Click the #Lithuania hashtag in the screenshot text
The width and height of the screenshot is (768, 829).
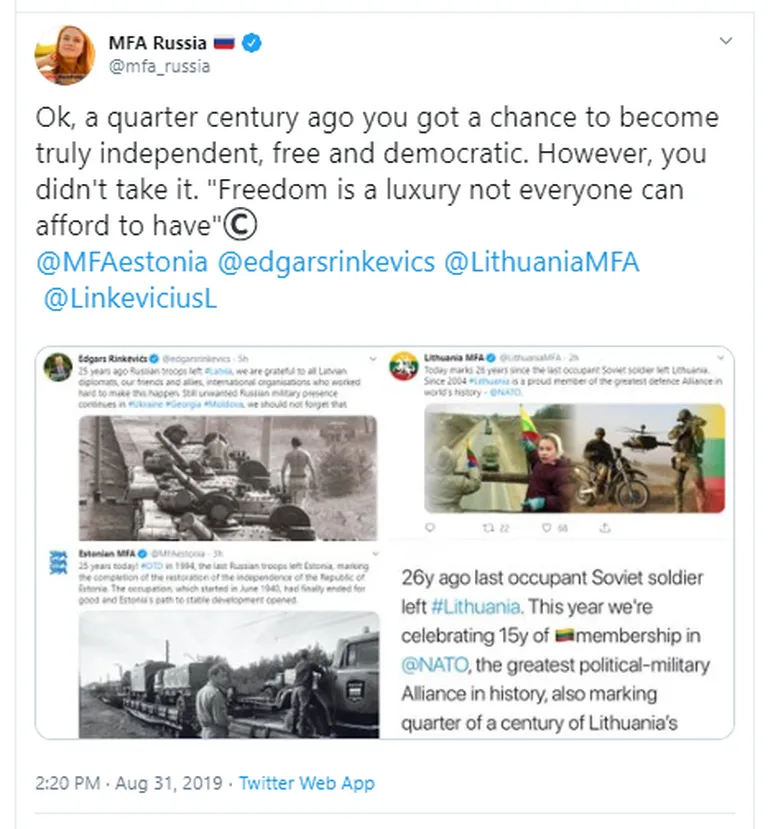(x=476, y=606)
